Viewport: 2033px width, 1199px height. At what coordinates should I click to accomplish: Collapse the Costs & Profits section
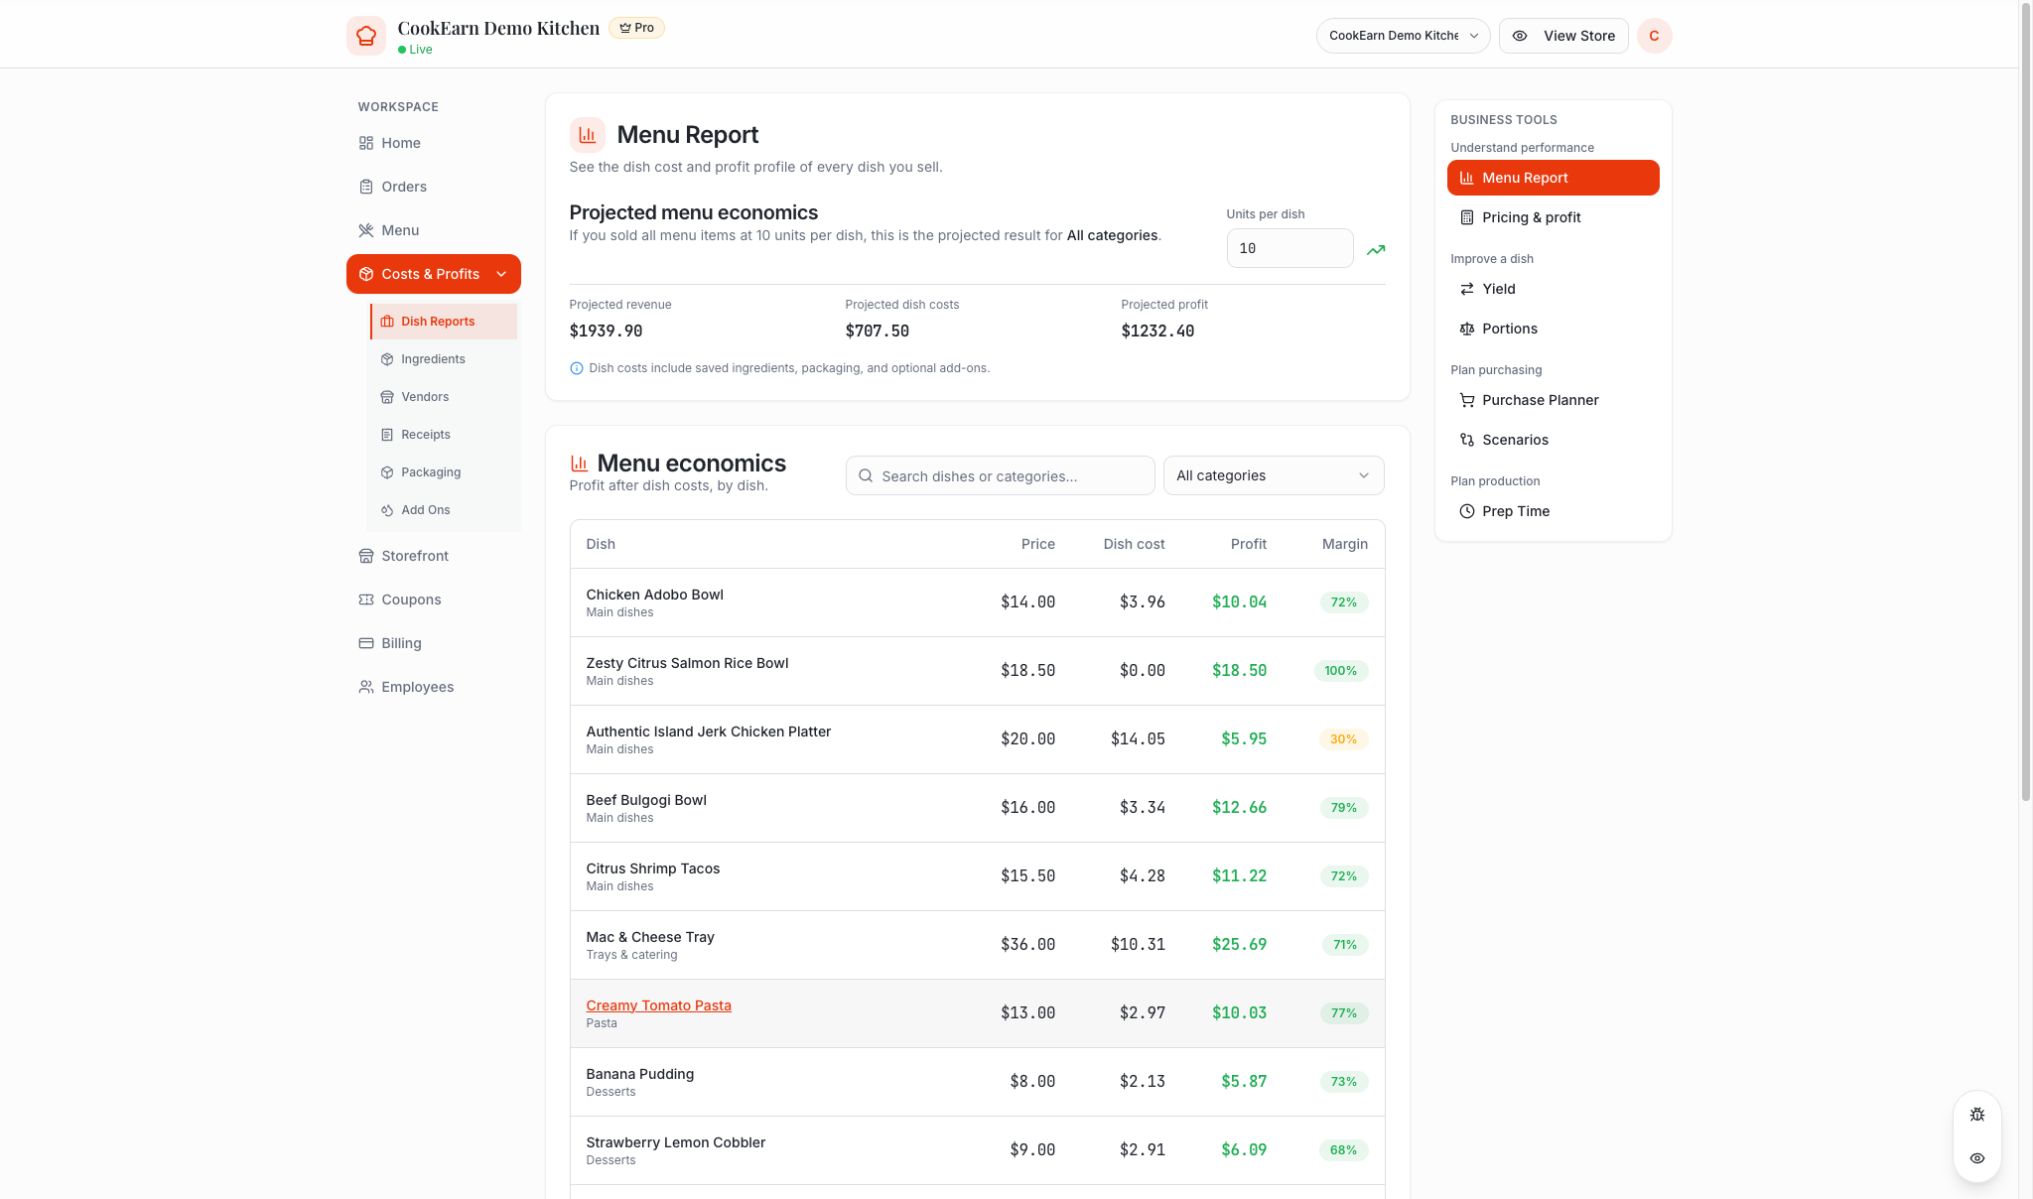[x=433, y=274]
